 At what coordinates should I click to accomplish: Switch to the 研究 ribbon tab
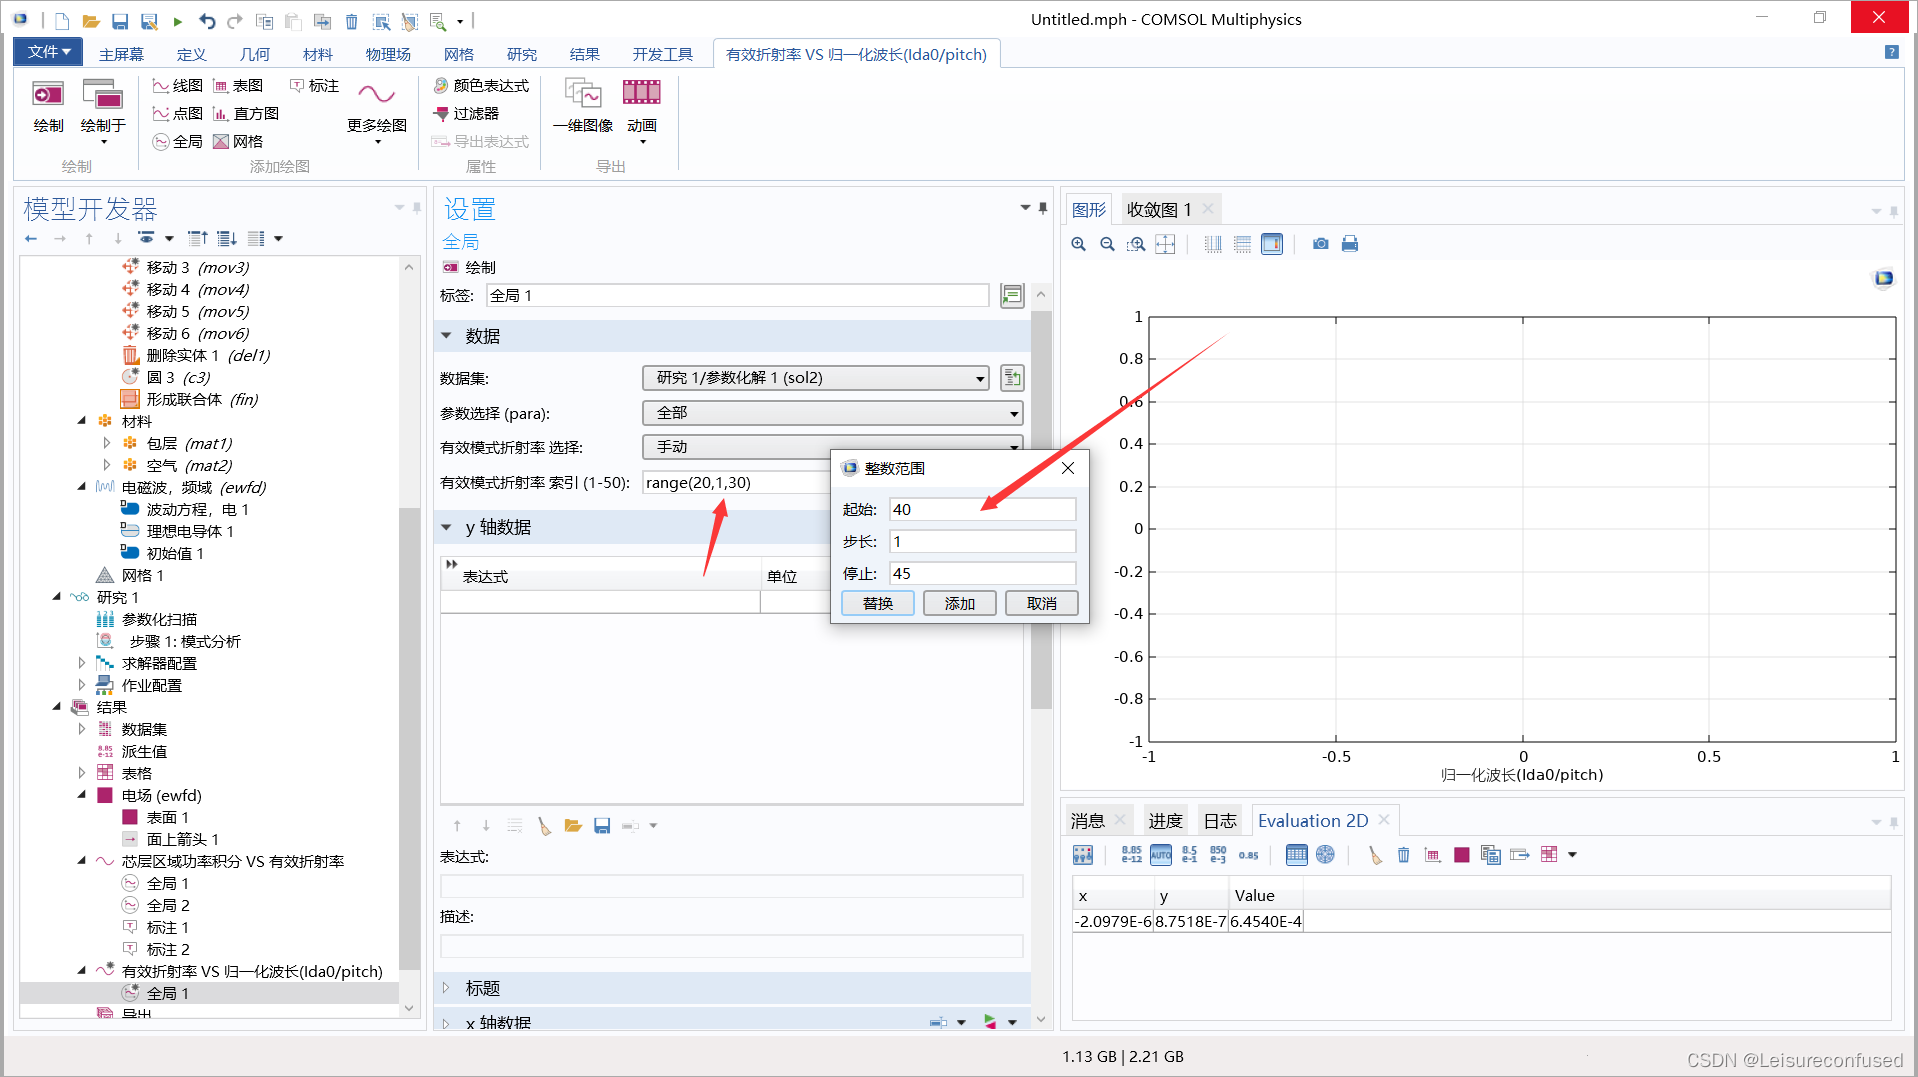pos(522,54)
